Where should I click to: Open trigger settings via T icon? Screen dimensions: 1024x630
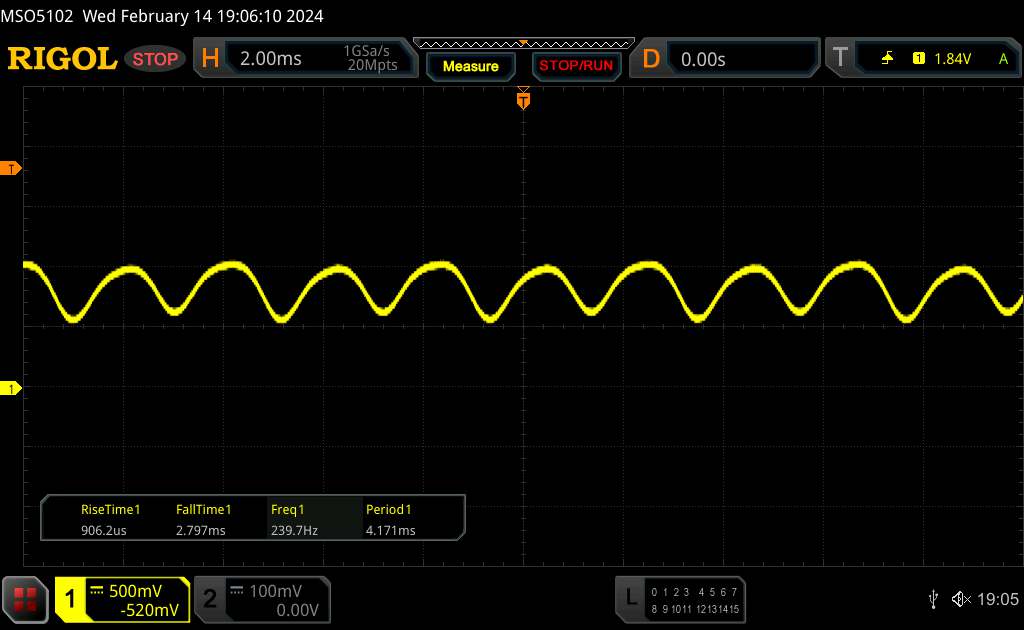tap(840, 59)
